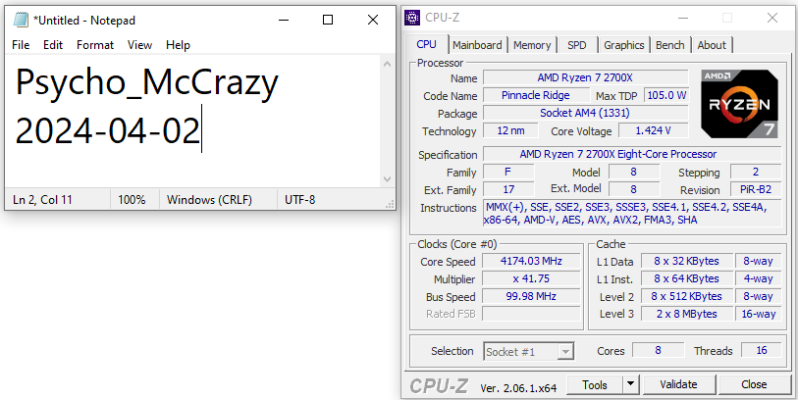This screenshot has width=798, height=400.
Task: Close the CPU-Z window via title bar X
Action: 772,18
